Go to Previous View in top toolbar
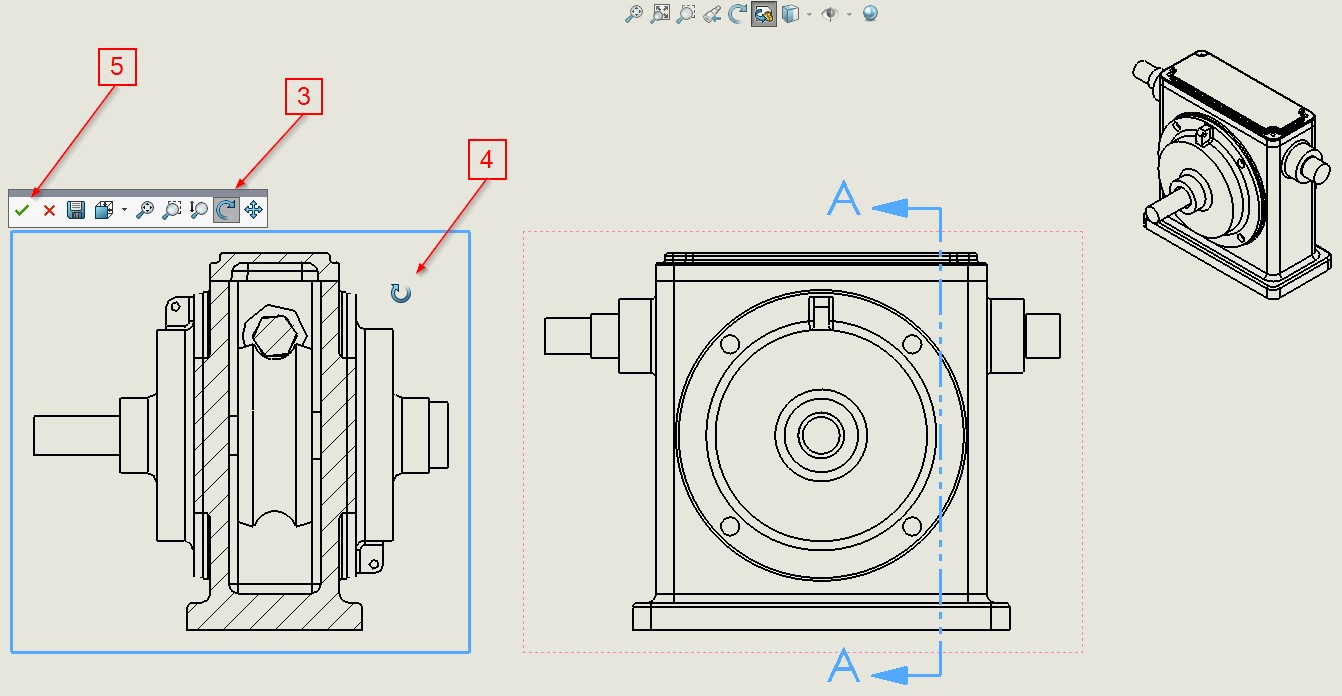The width and height of the screenshot is (1342, 696). 712,14
